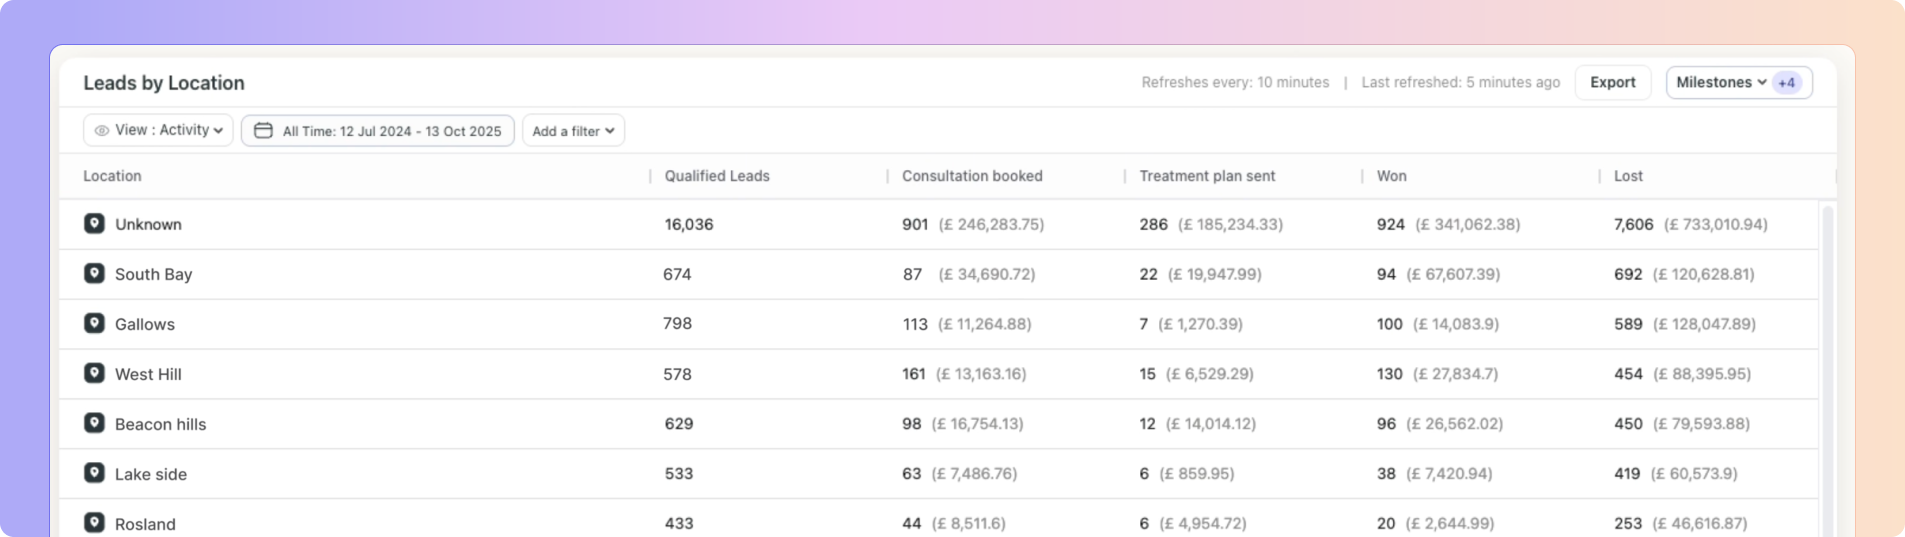This screenshot has width=1905, height=537.
Task: Open the View: Activity dropdown
Action: point(159,130)
